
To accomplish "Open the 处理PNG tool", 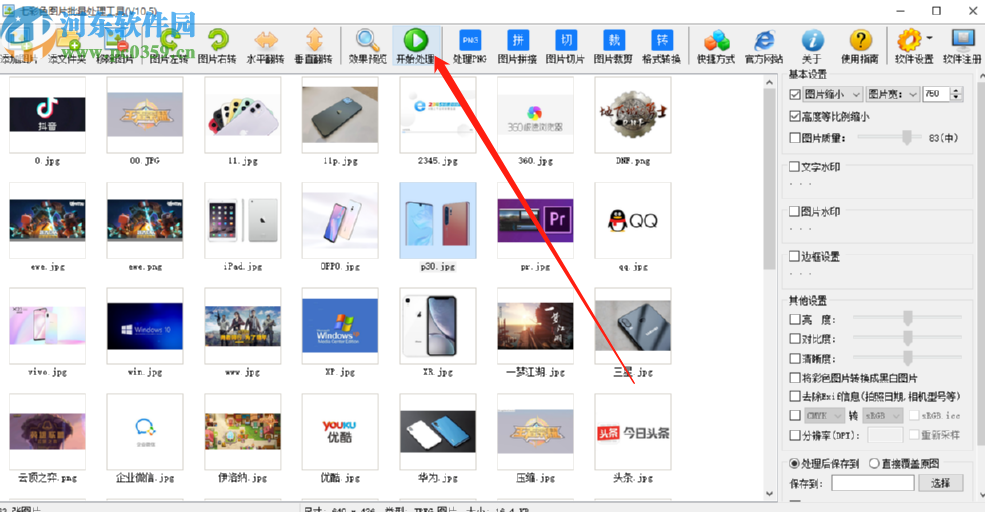I will pyautogui.click(x=470, y=44).
